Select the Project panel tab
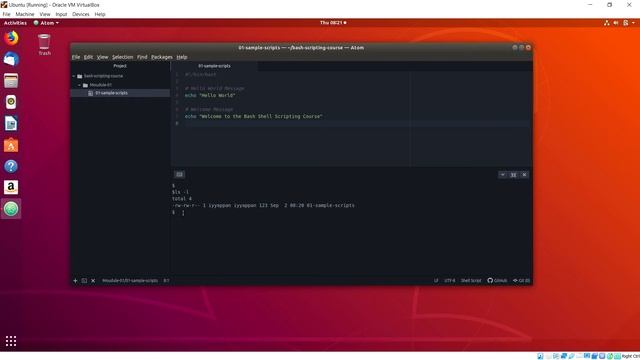This screenshot has height=360, width=640. tap(120, 66)
